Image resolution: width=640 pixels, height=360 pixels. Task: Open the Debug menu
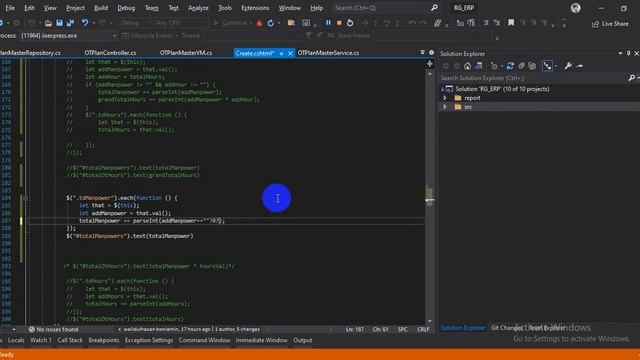[x=126, y=8]
